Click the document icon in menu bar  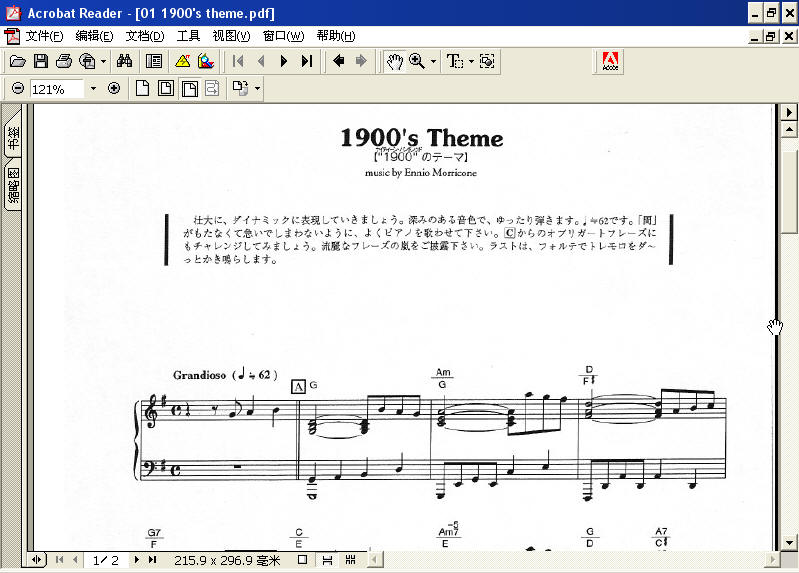click(x=12, y=36)
